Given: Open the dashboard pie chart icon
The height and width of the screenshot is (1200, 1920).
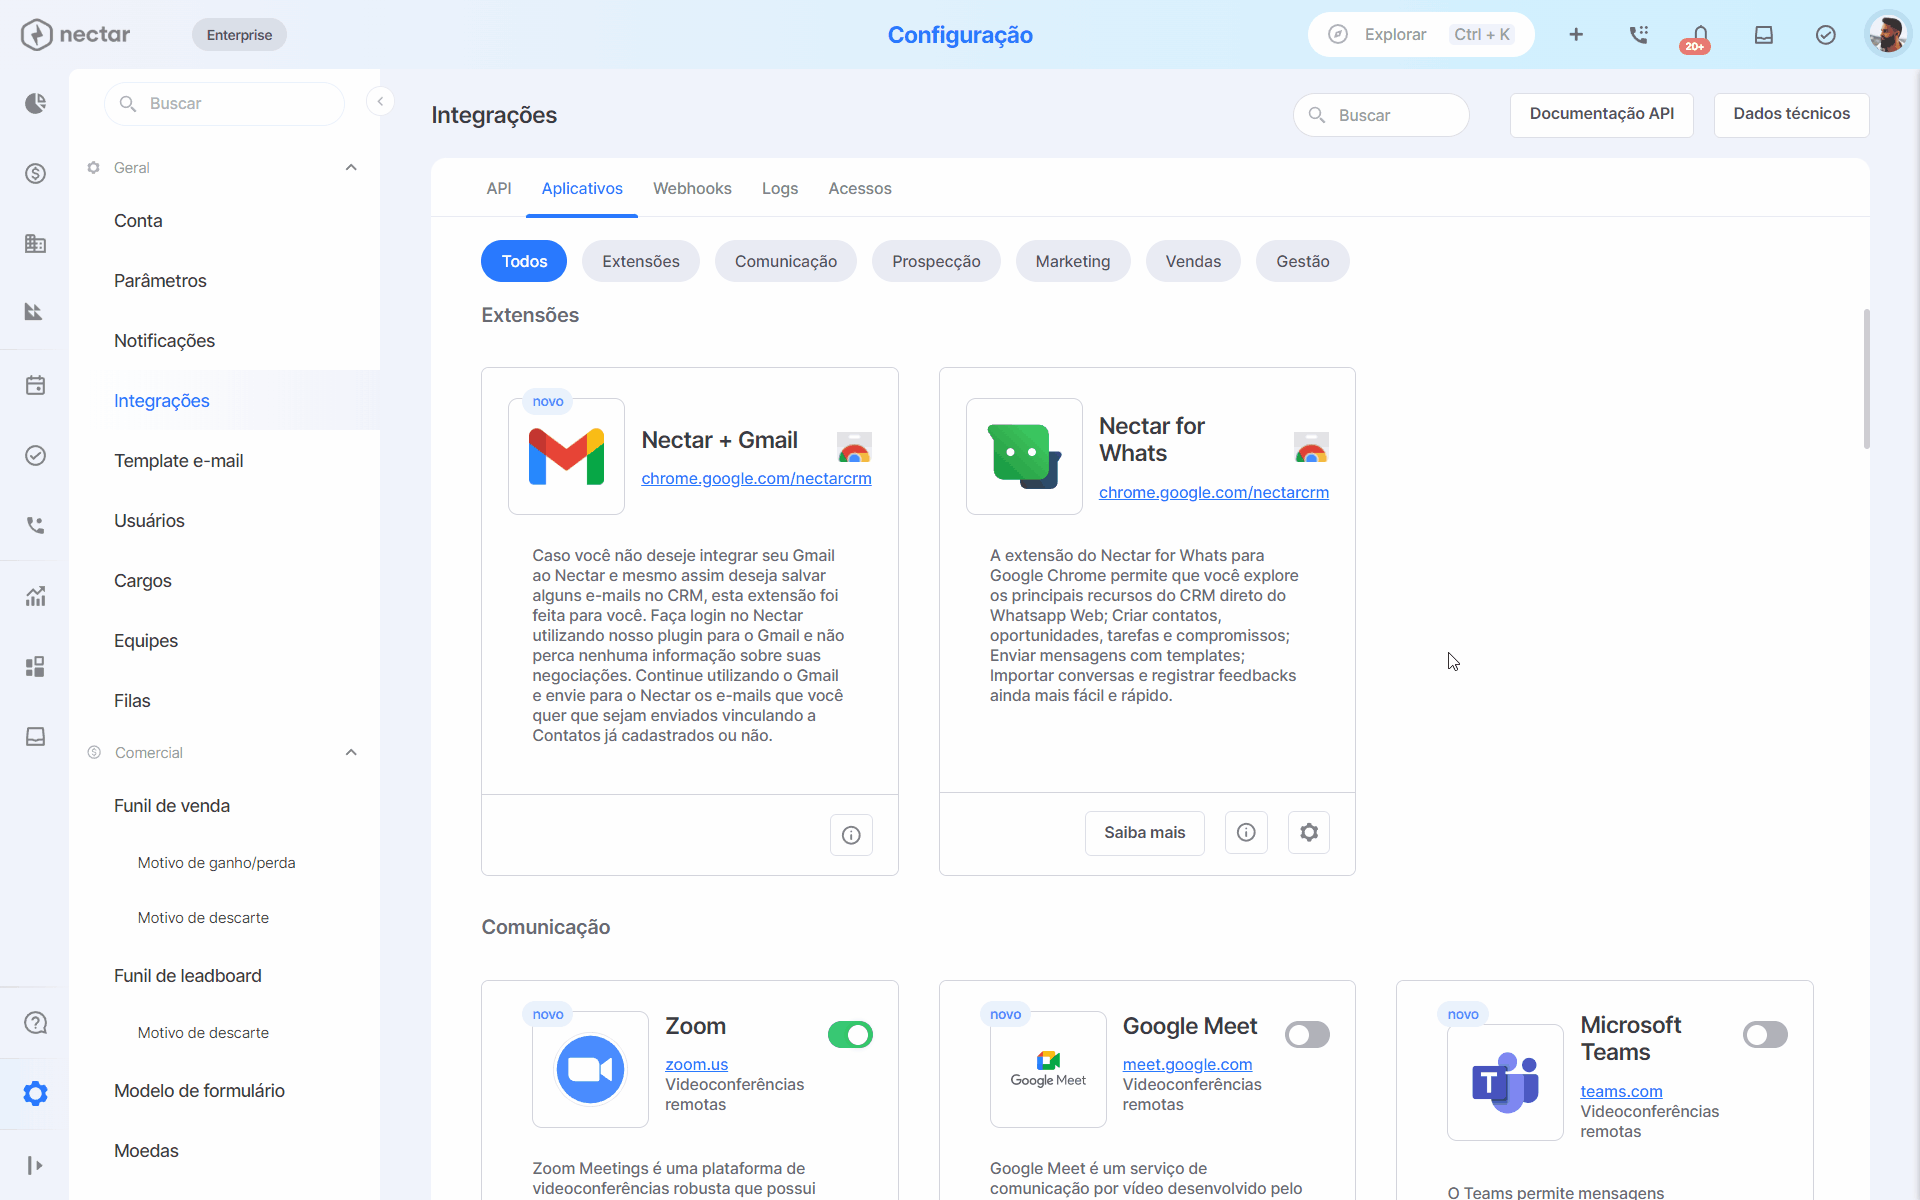Looking at the screenshot, I should 35,103.
